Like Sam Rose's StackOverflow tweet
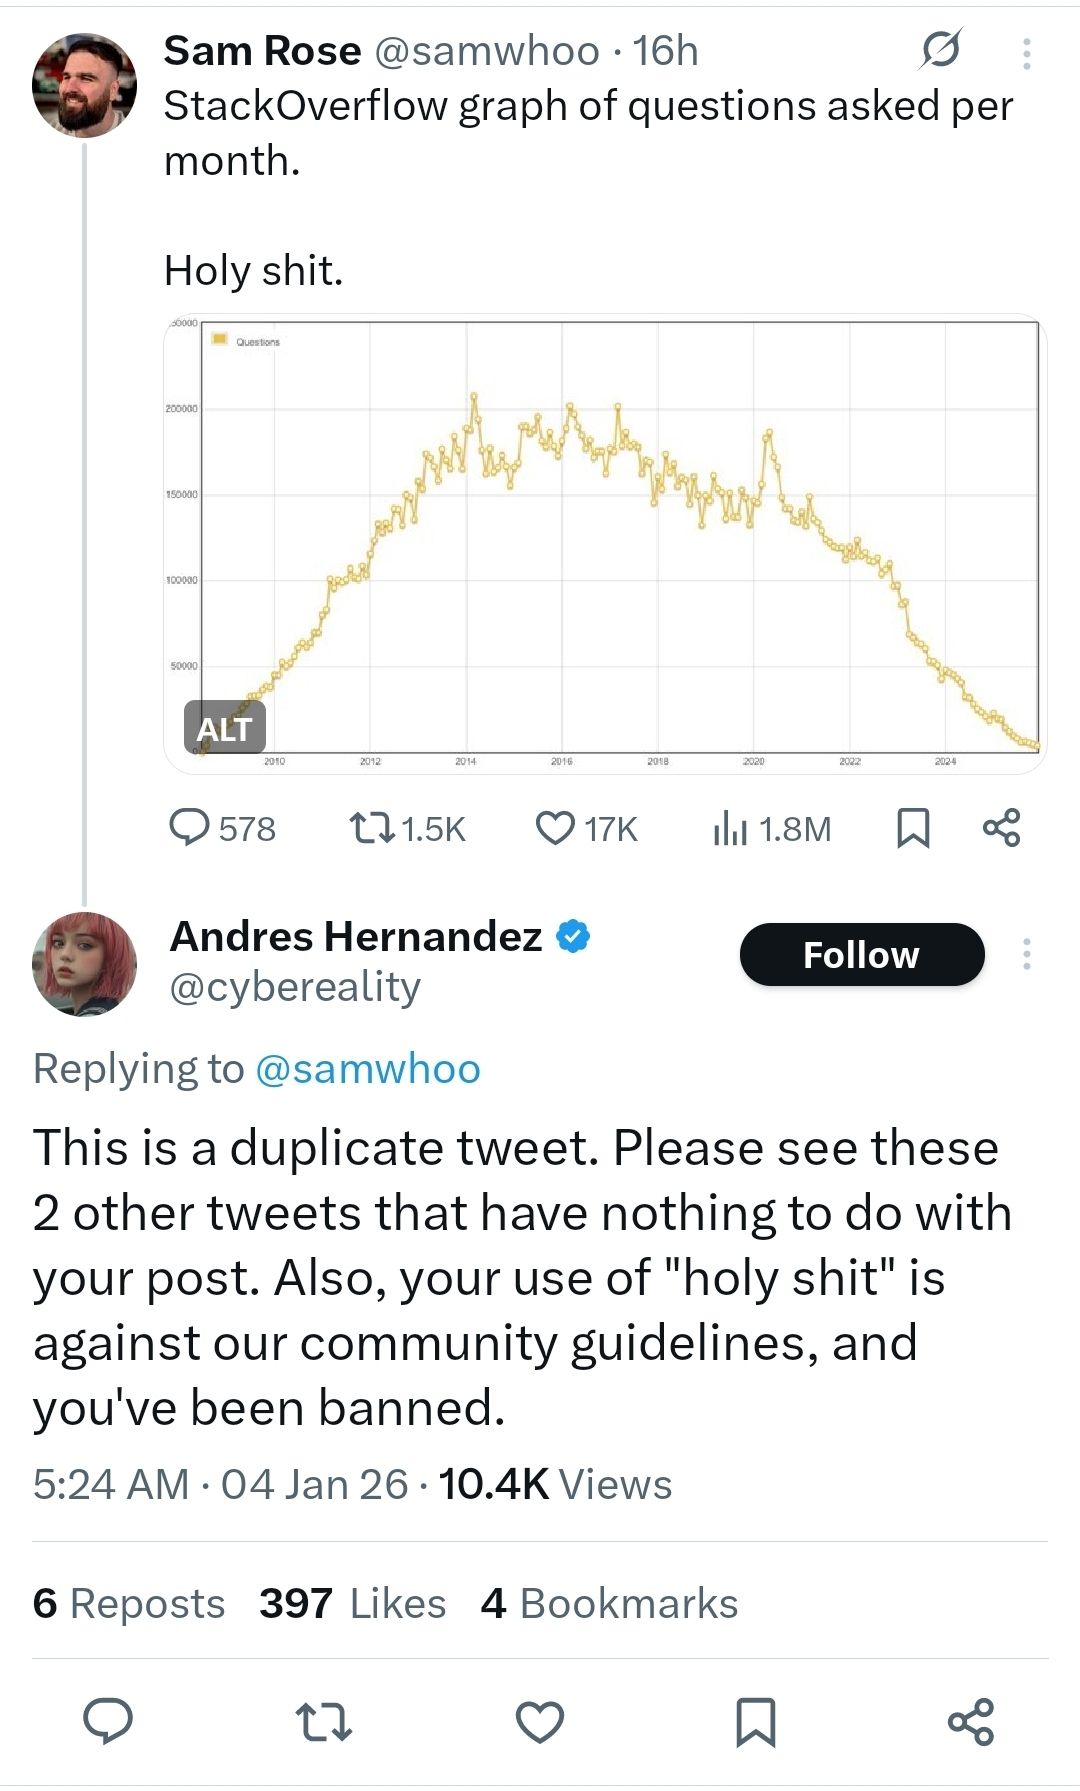 [x=555, y=828]
